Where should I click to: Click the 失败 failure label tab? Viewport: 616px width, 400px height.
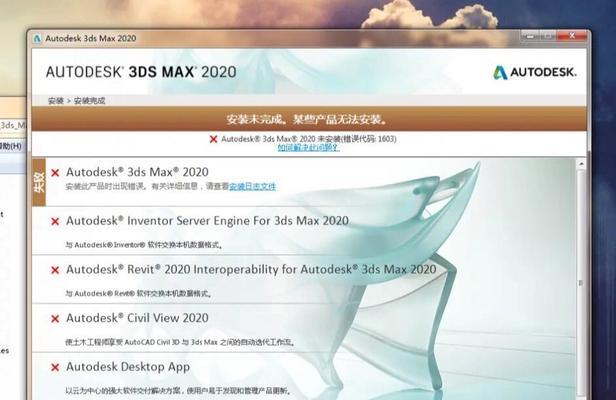pos(39,182)
